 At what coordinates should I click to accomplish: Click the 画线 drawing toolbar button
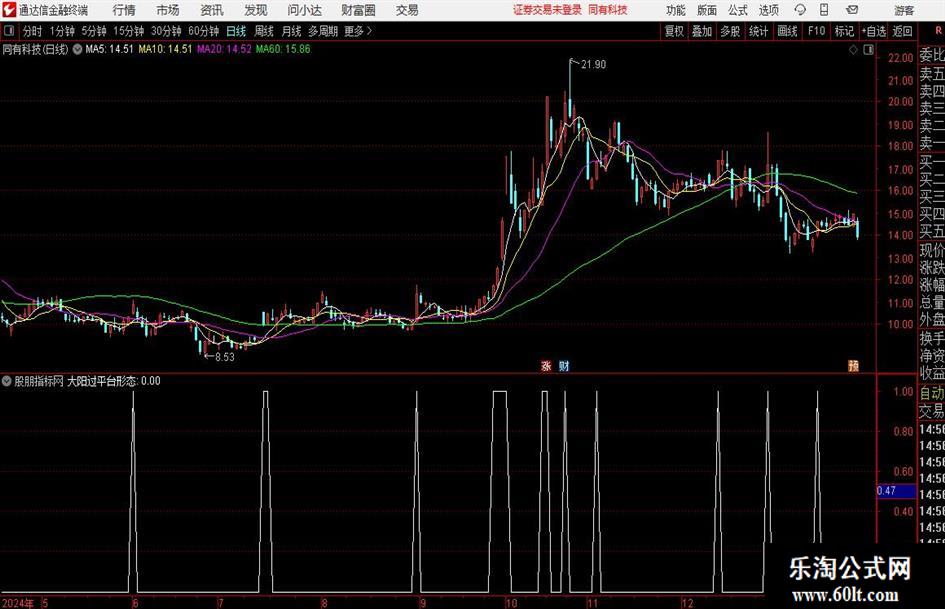[787, 31]
